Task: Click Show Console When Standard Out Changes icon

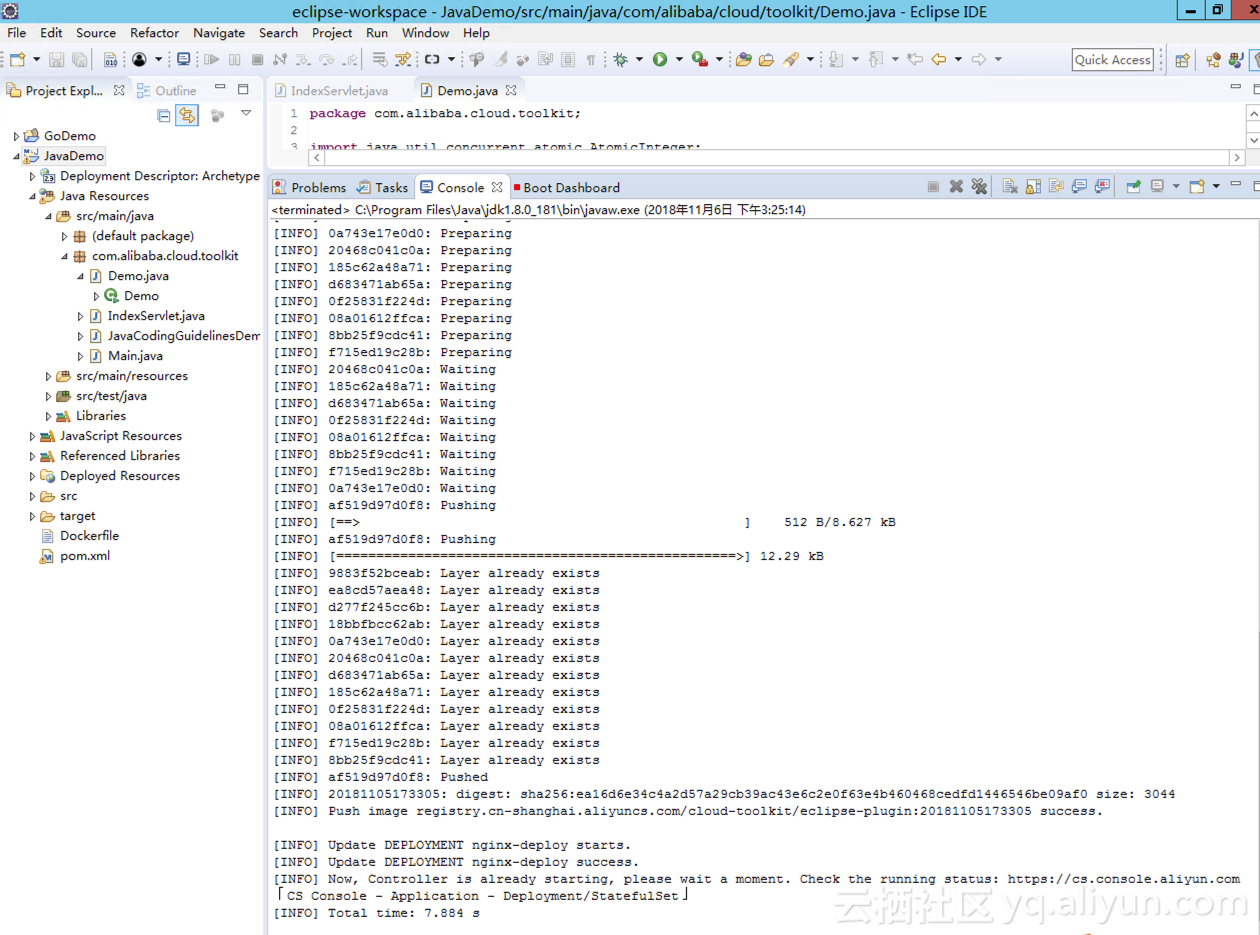Action: [1079, 187]
